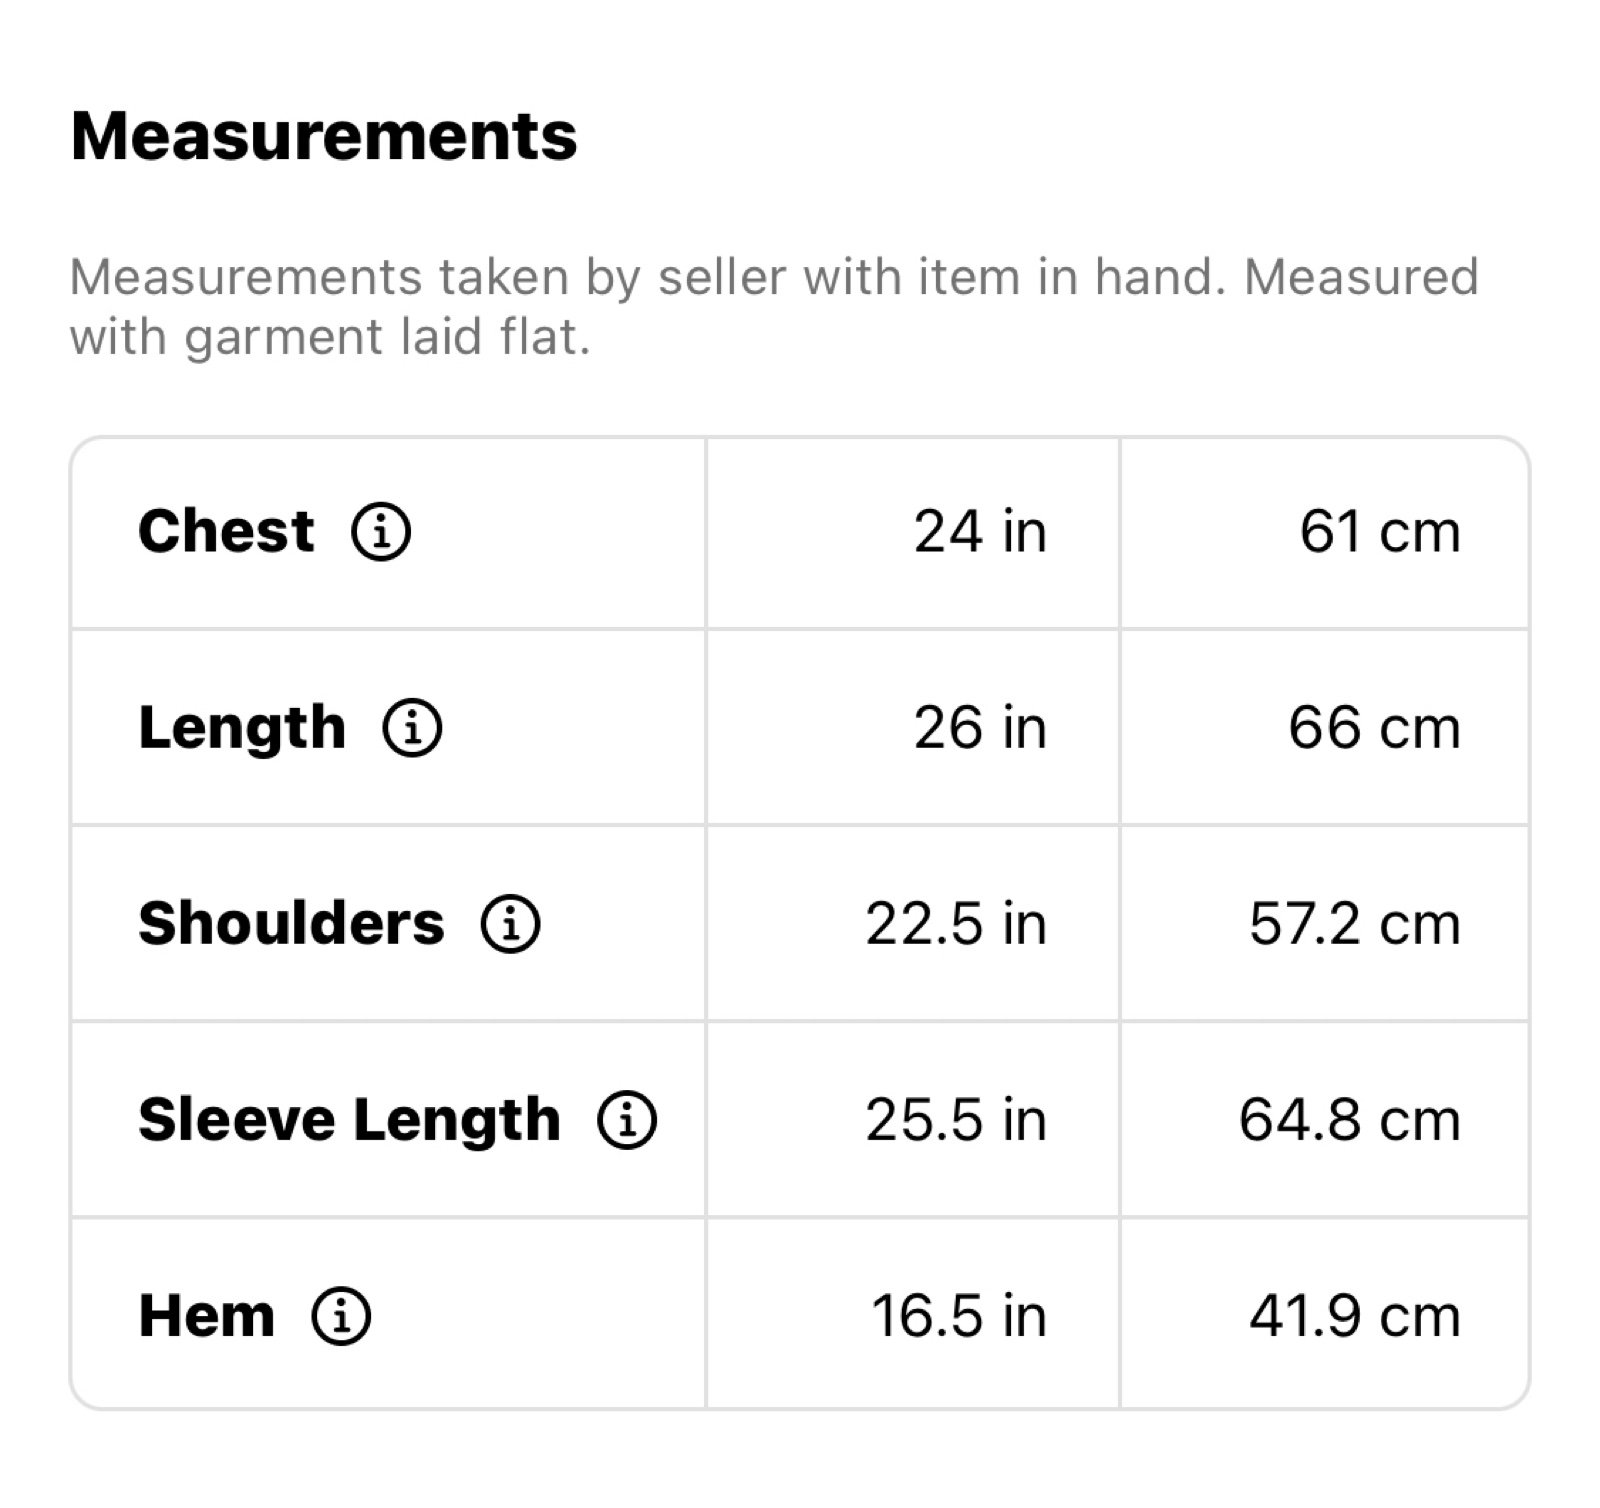Select the Sleeve Length row label
This screenshot has height=1508, width=1600.
pos(349,1121)
